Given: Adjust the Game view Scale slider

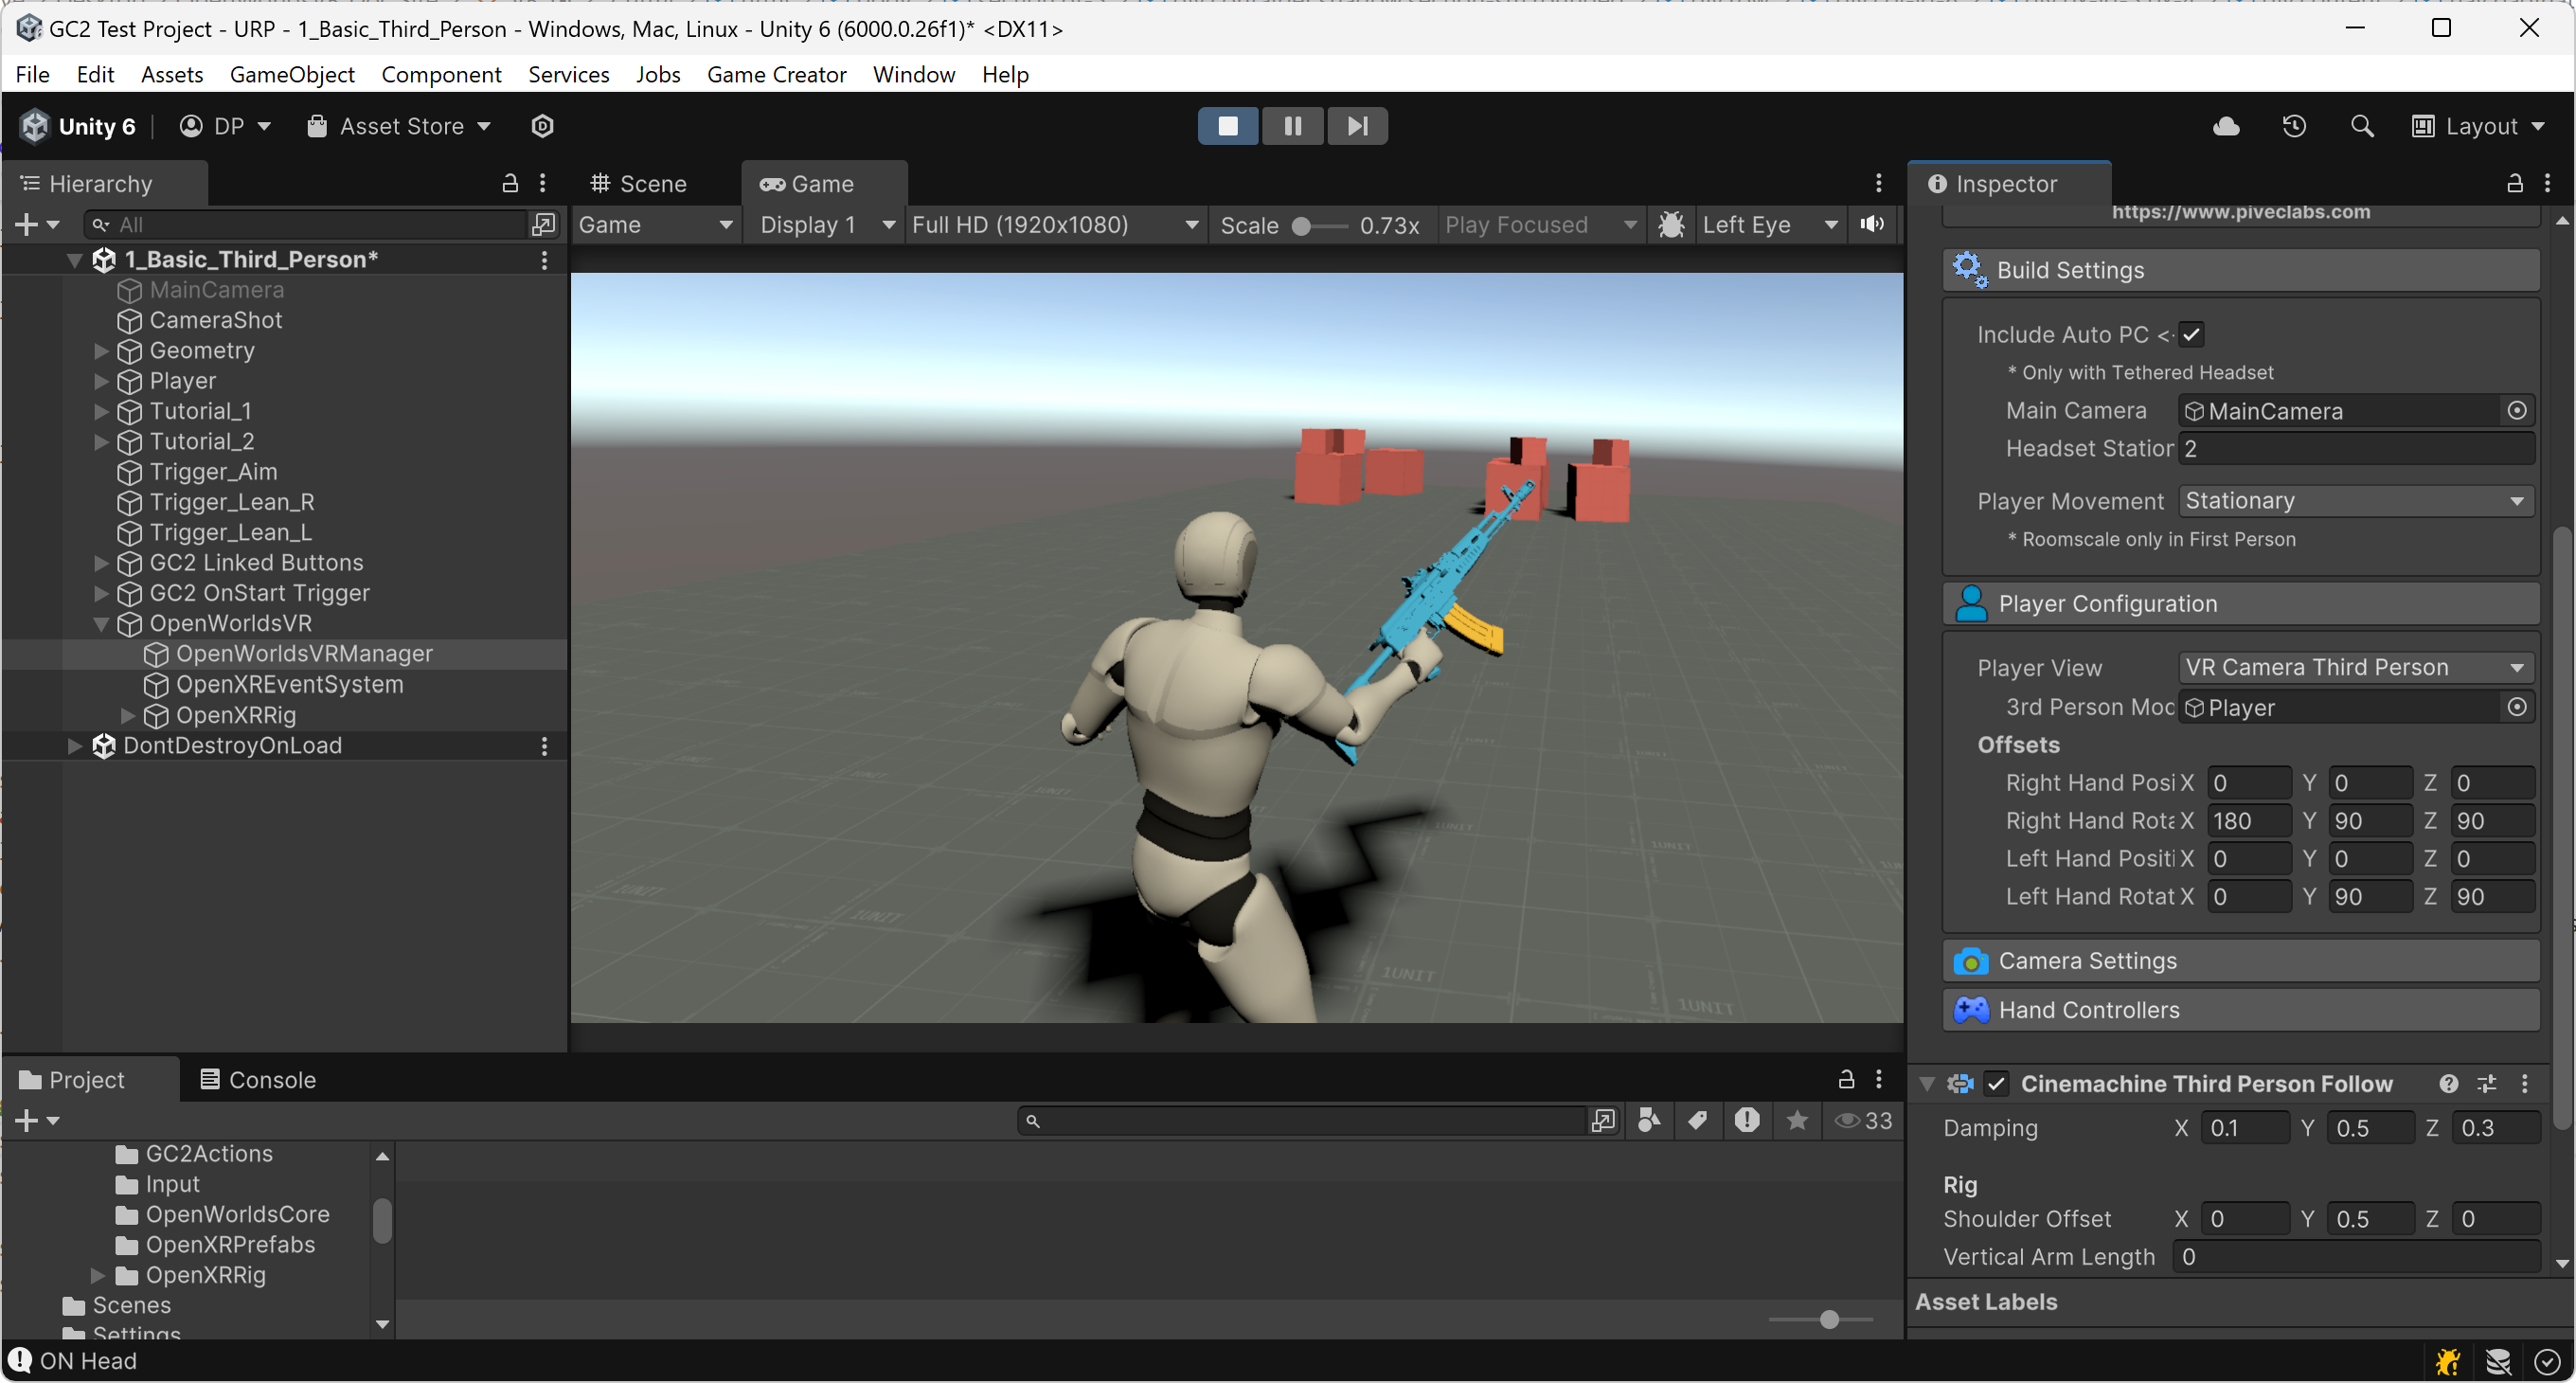Looking at the screenshot, I should coord(1302,226).
